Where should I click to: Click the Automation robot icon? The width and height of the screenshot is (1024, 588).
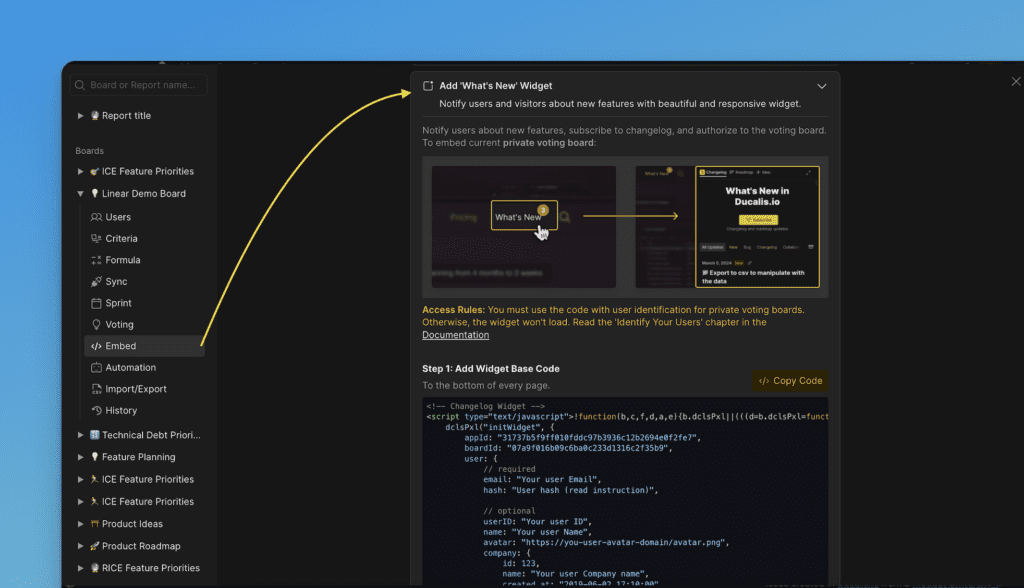tap(98, 367)
